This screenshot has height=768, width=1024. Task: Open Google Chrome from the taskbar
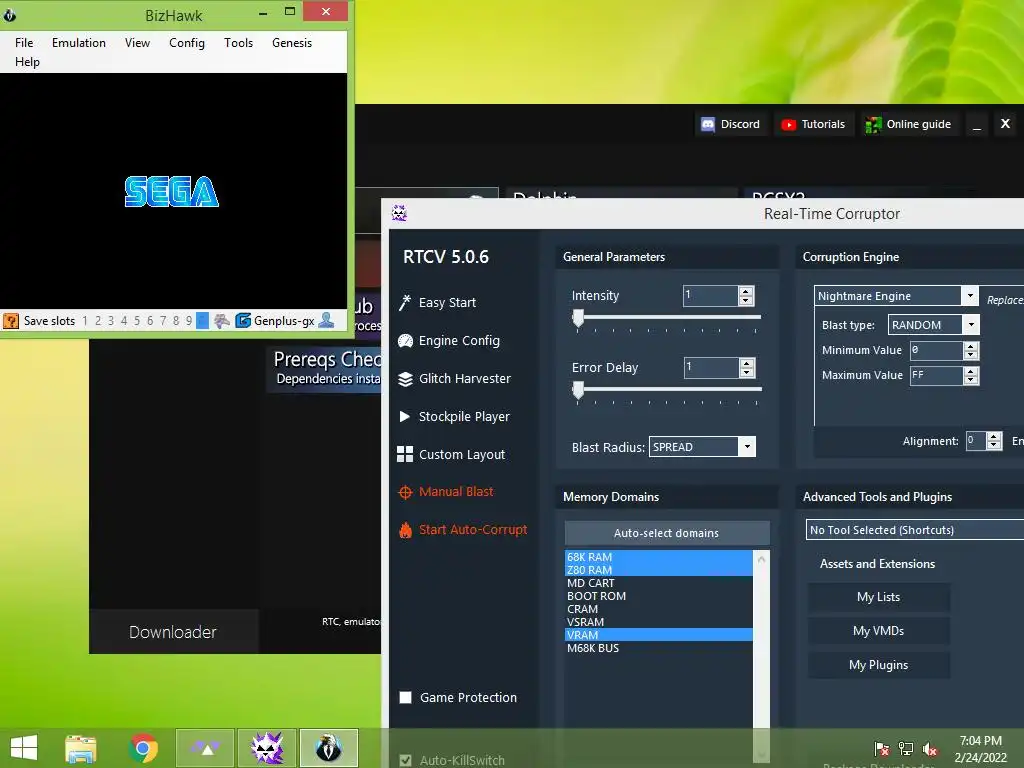click(x=143, y=748)
